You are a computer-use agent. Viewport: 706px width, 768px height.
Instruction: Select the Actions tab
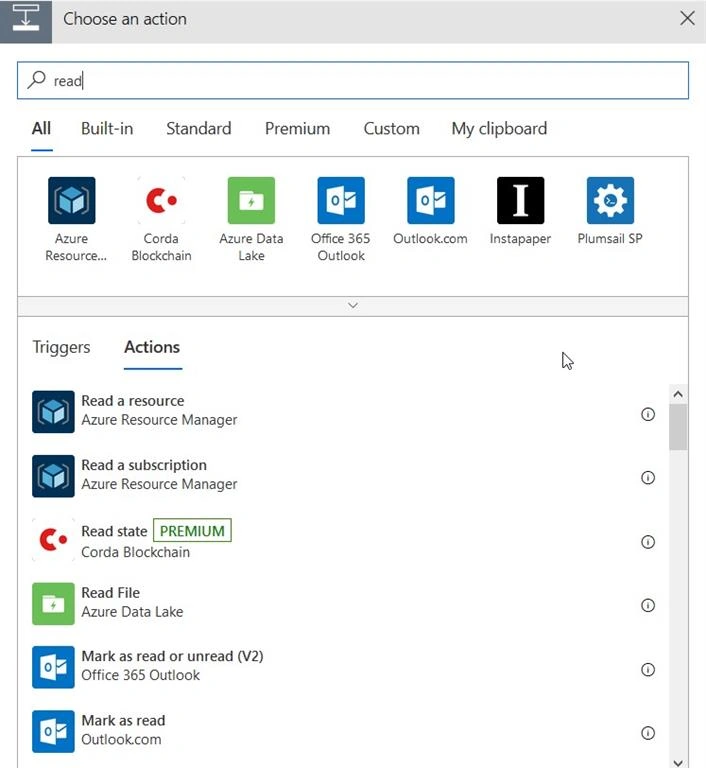tap(152, 347)
